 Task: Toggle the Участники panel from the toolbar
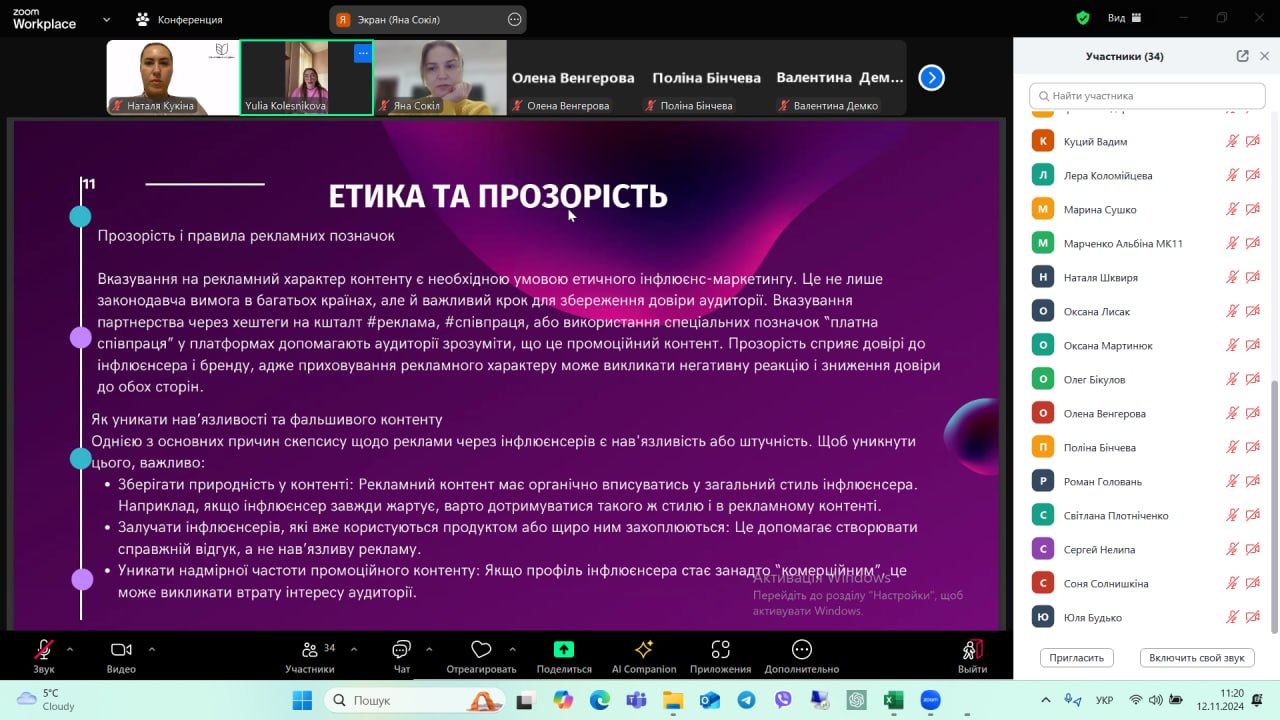click(310, 655)
